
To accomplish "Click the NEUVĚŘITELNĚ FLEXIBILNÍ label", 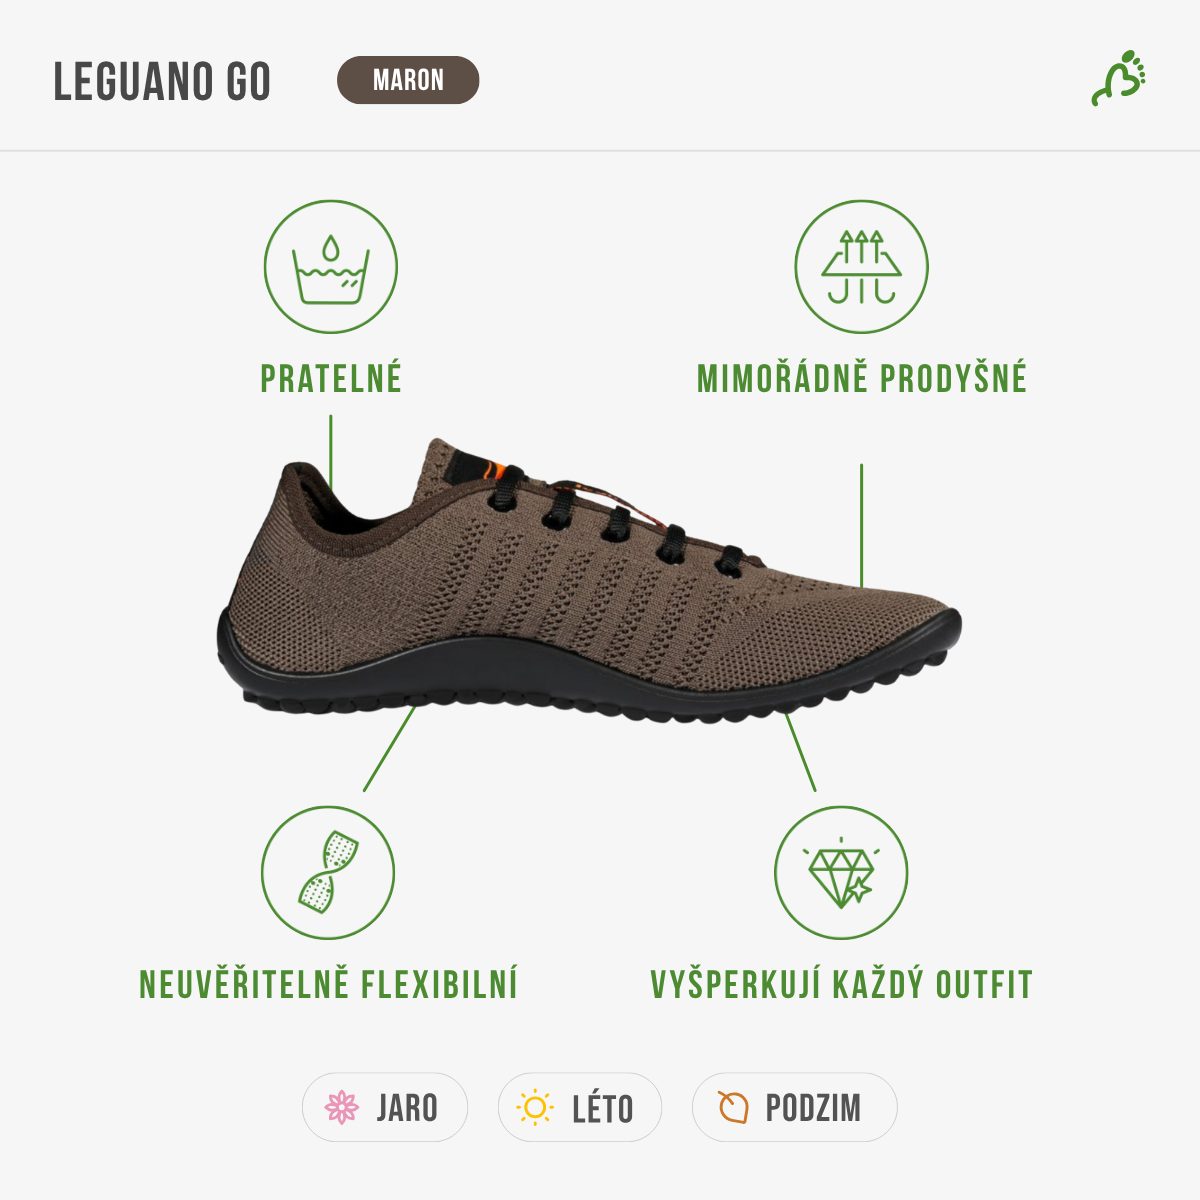I will (x=328, y=984).
